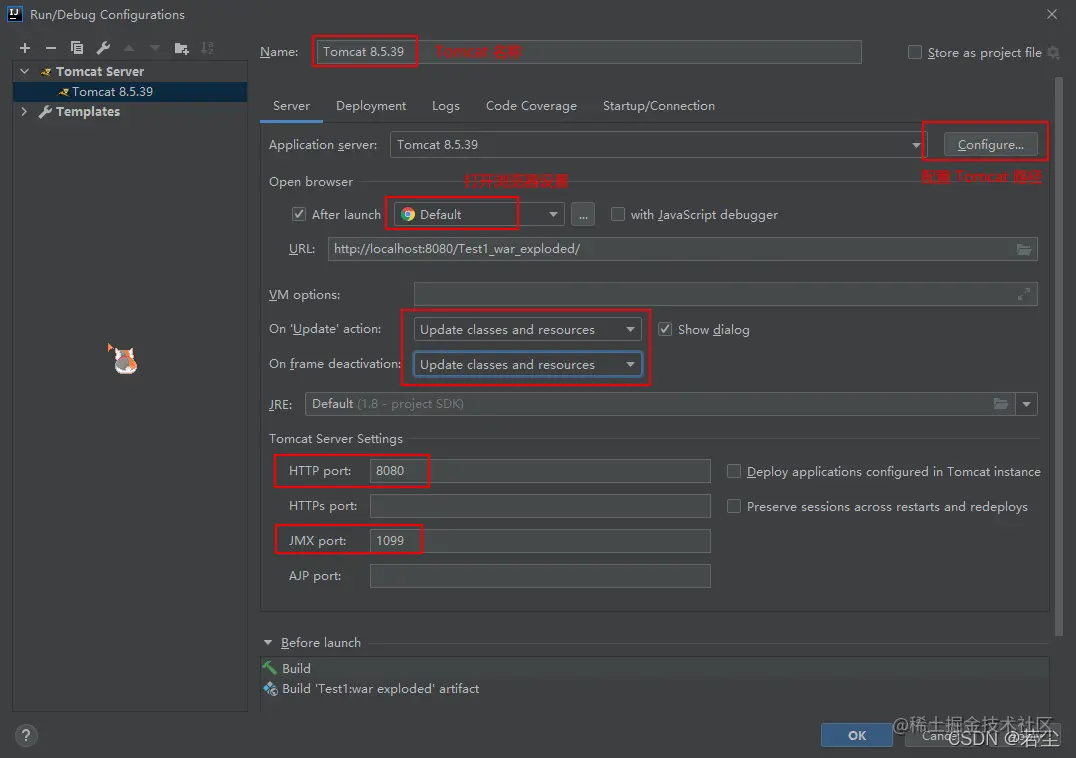Copy the Tomcat 8.5.39 configuration

78,47
